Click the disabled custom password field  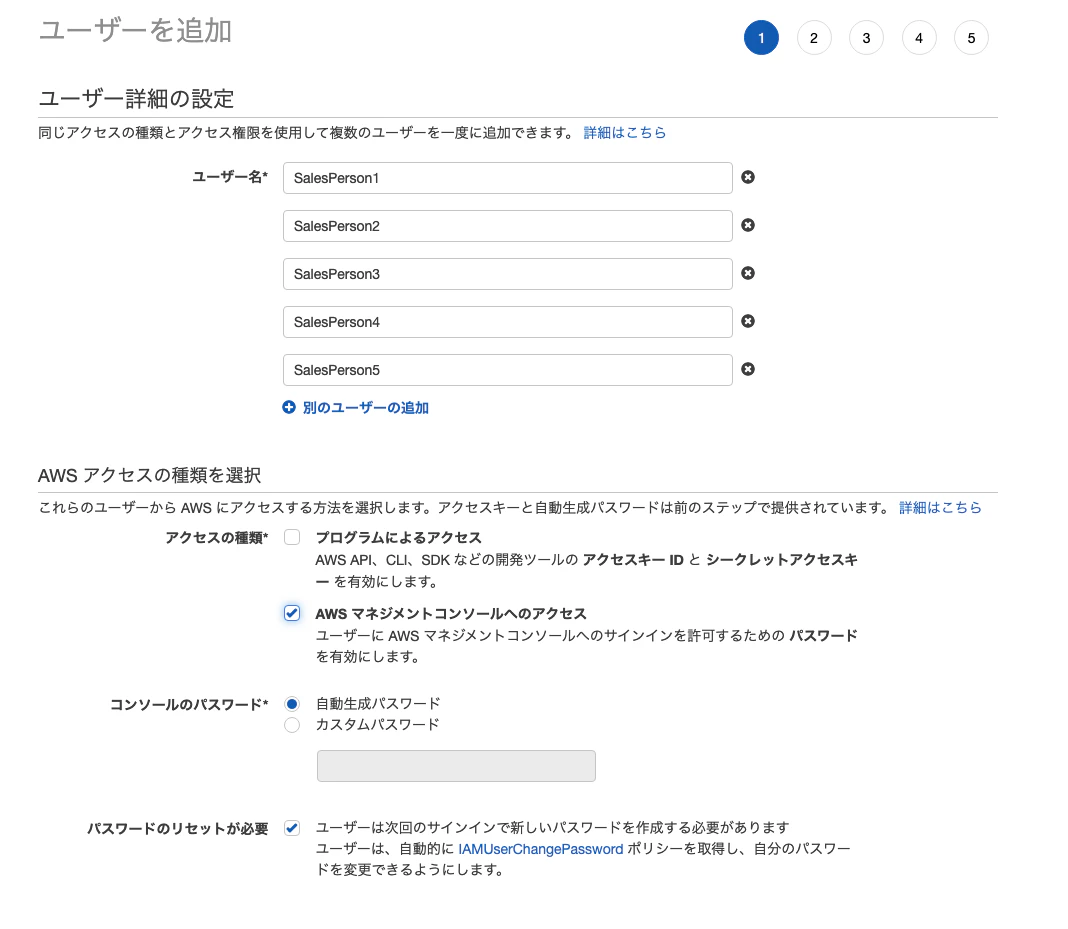[456, 766]
